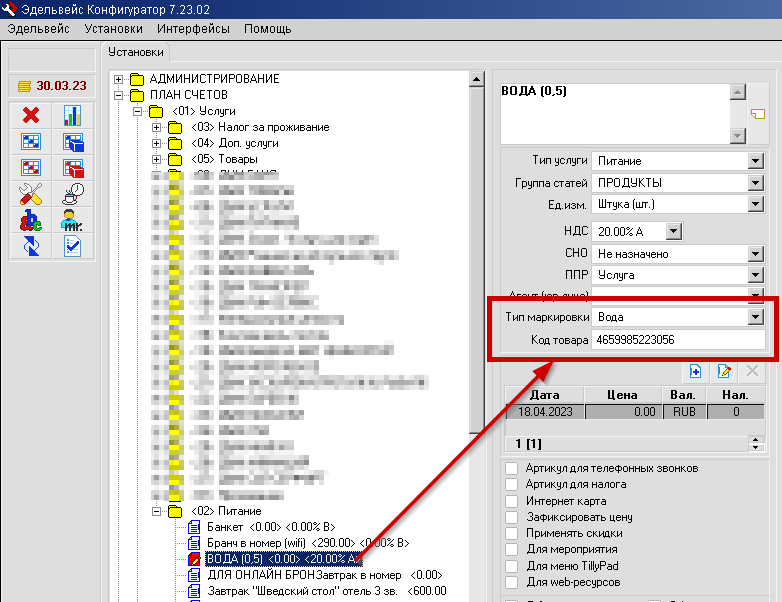782x602 pixels.
Task: Click the wrench and screwdriver settings icon
Action: tap(30, 194)
